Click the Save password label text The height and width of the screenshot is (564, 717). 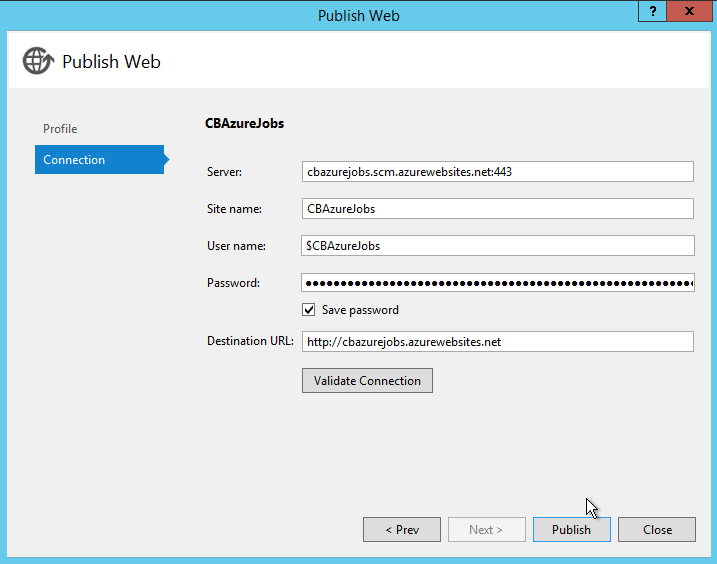(360, 310)
